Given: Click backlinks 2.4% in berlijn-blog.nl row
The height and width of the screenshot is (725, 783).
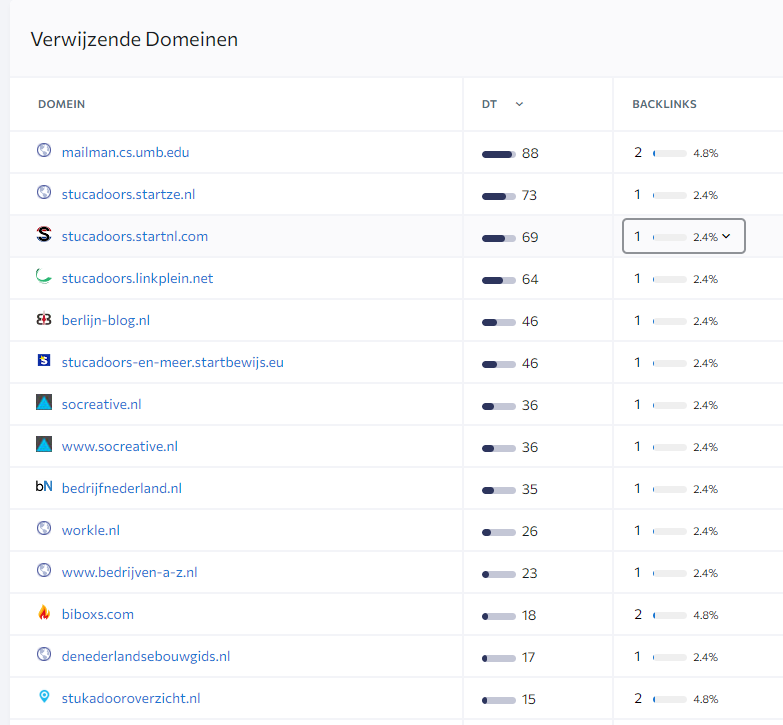Looking at the screenshot, I should tap(706, 321).
